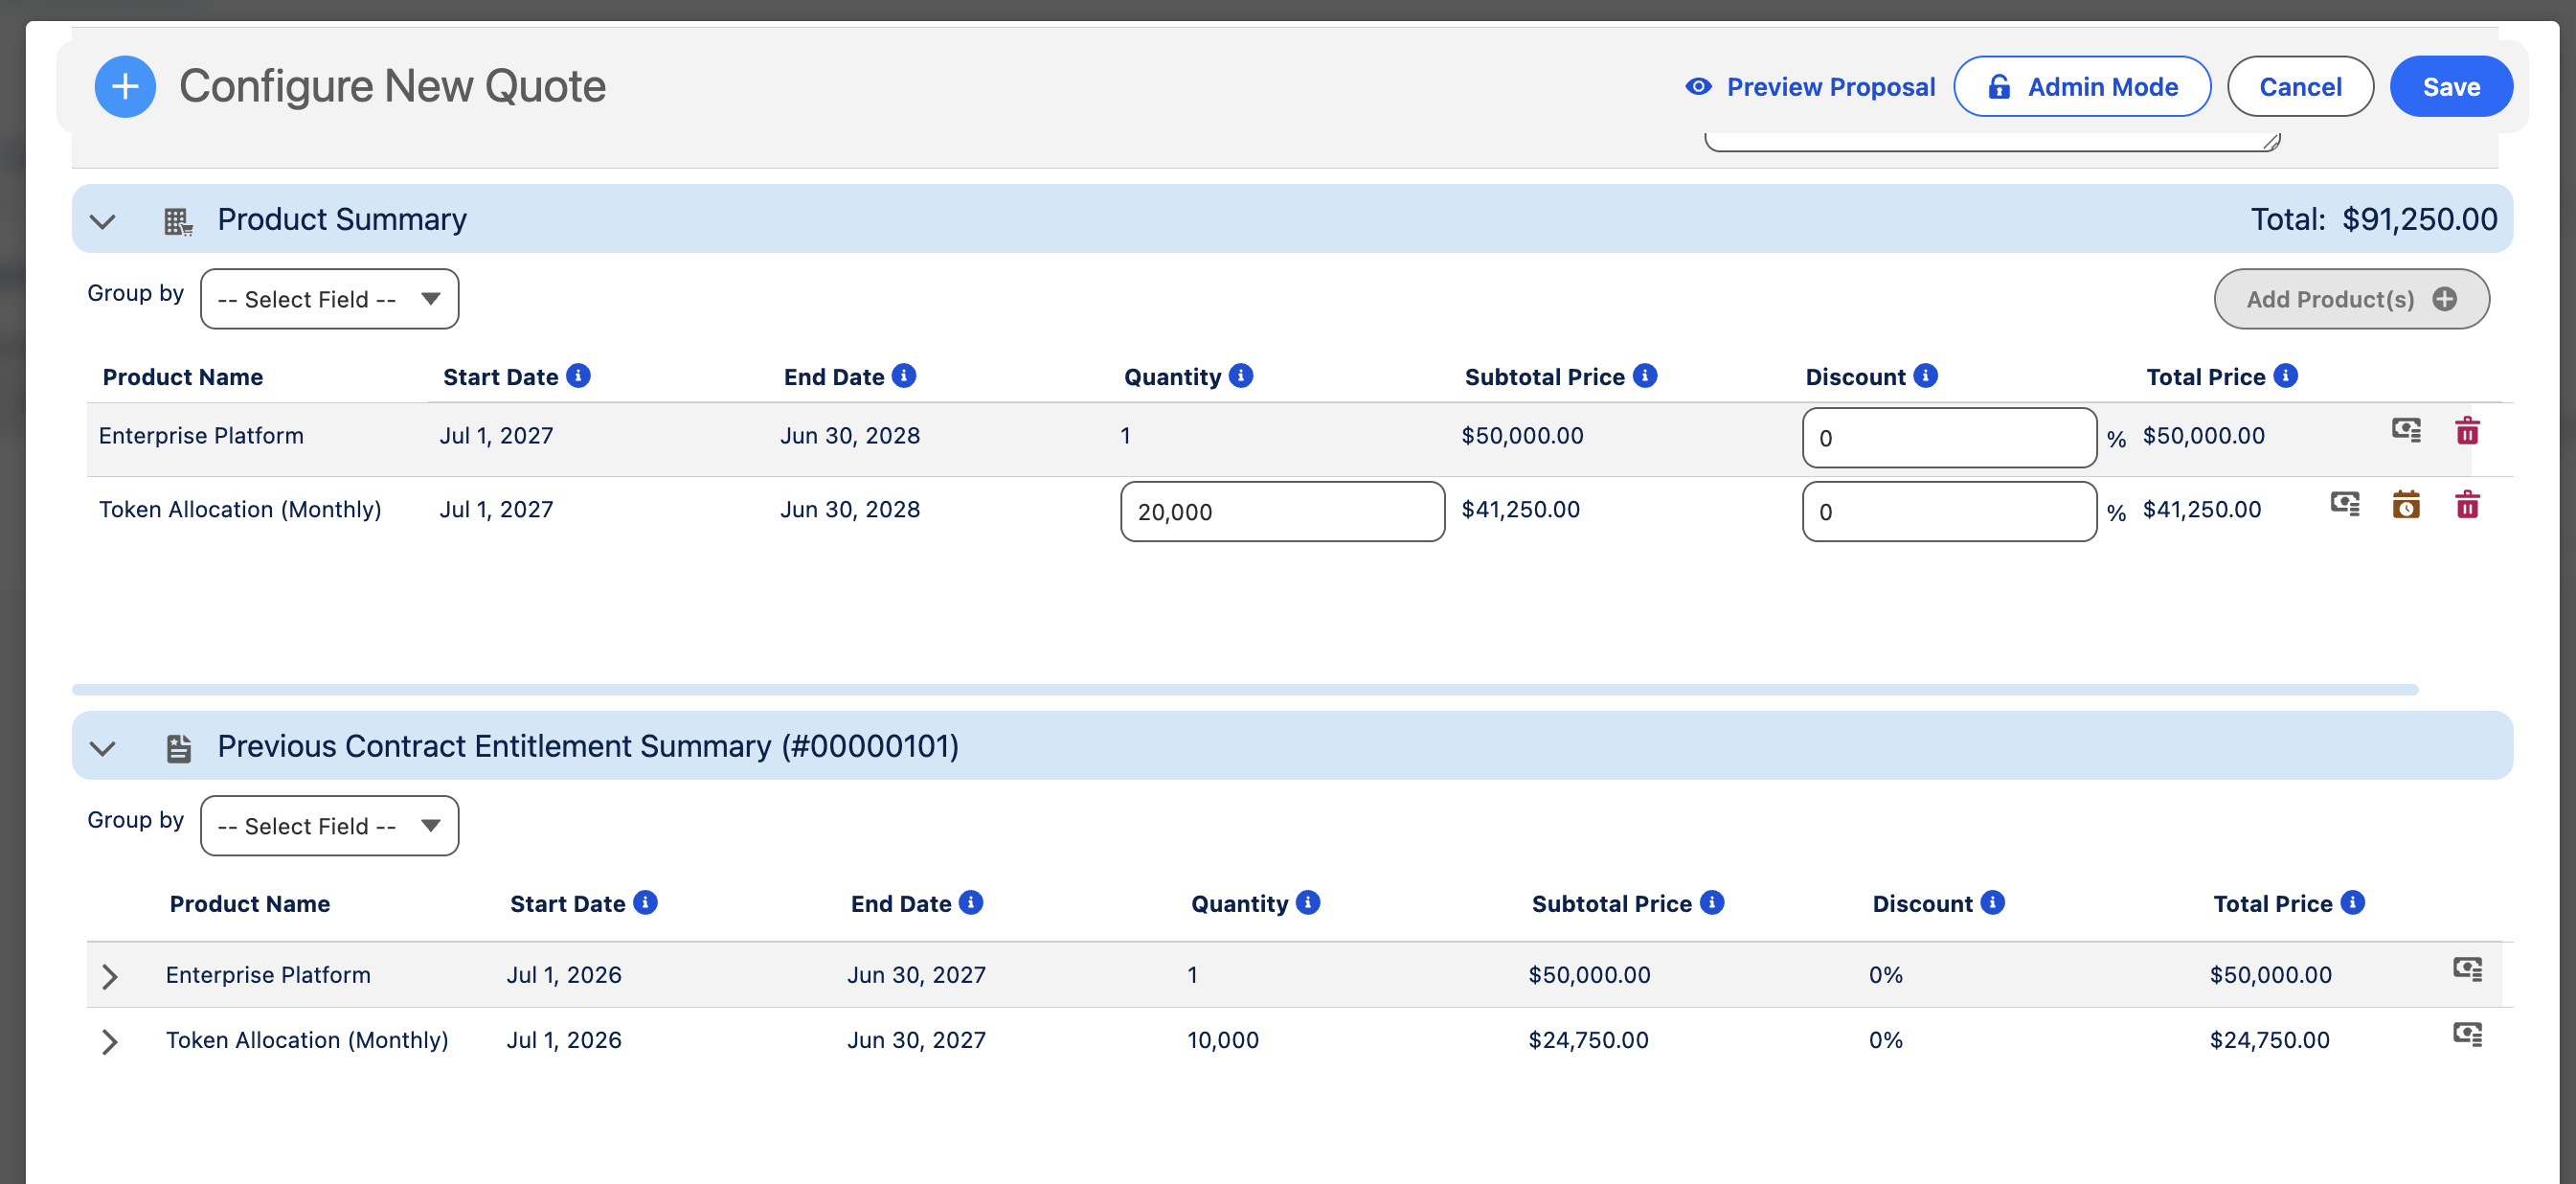Click Product Name header in Product Summary
Image resolution: width=2576 pixels, height=1184 pixels.
pyautogui.click(x=183, y=377)
